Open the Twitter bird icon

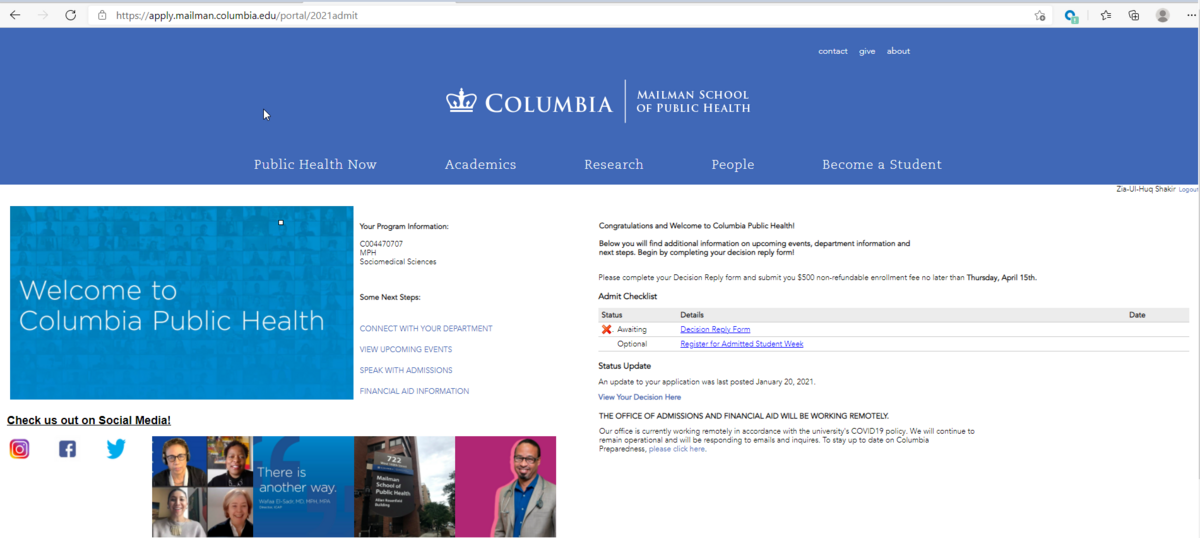[116, 449]
